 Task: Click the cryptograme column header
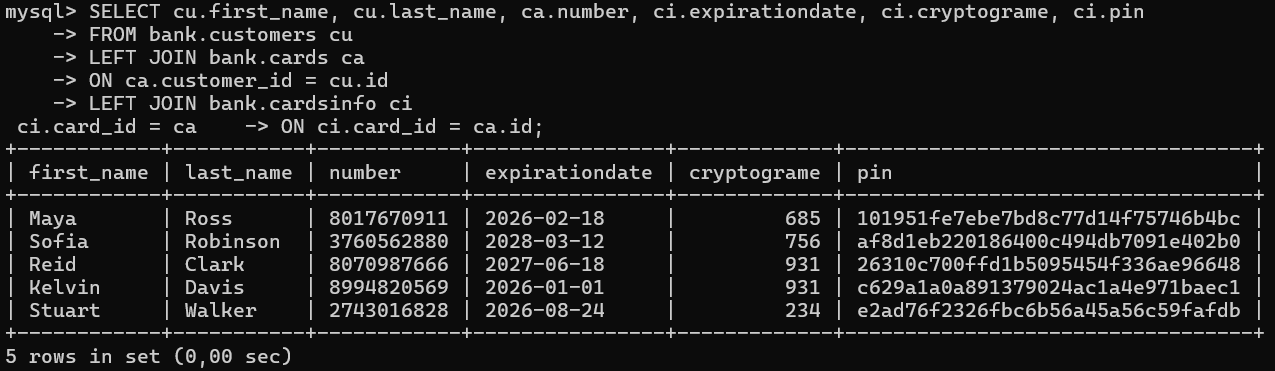pyautogui.click(x=755, y=173)
